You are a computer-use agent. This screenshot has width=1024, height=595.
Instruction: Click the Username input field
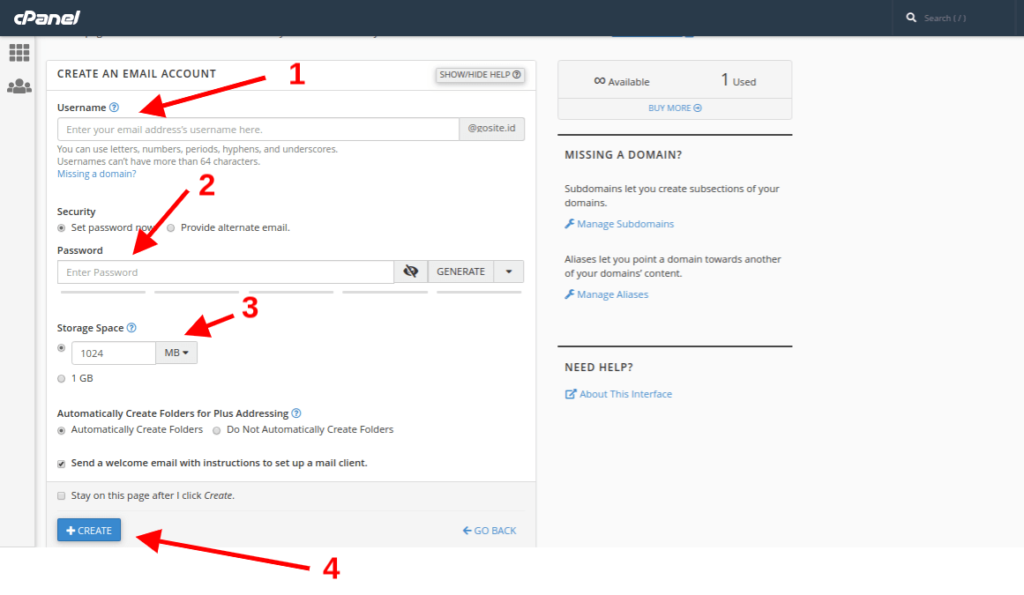pos(258,129)
